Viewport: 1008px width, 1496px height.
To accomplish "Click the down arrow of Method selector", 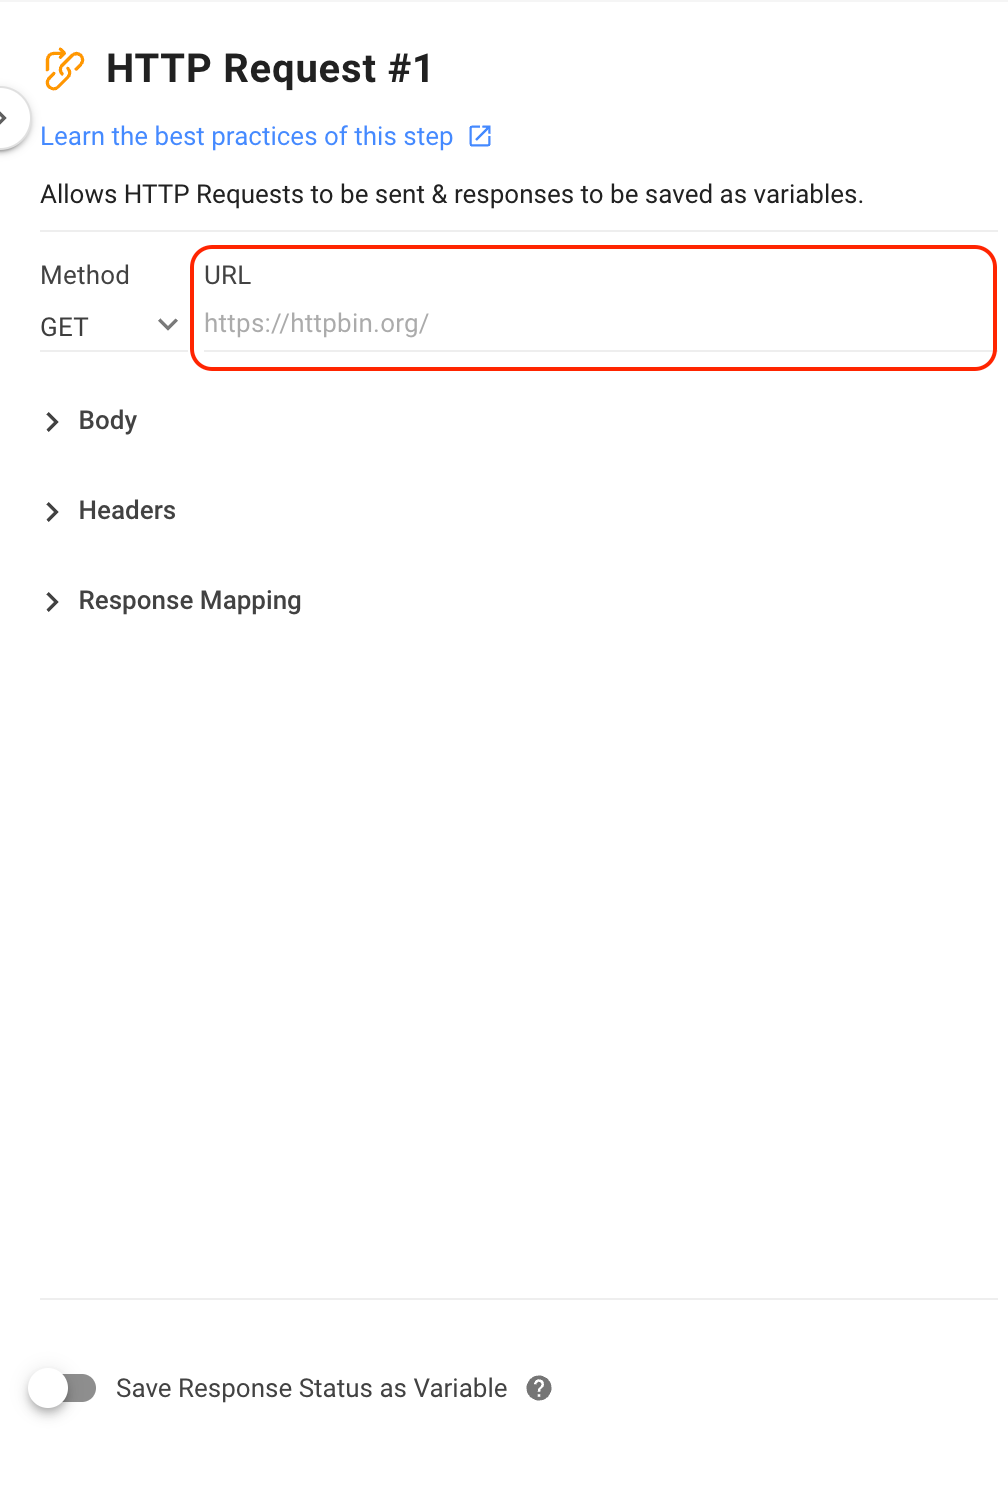I will point(168,325).
